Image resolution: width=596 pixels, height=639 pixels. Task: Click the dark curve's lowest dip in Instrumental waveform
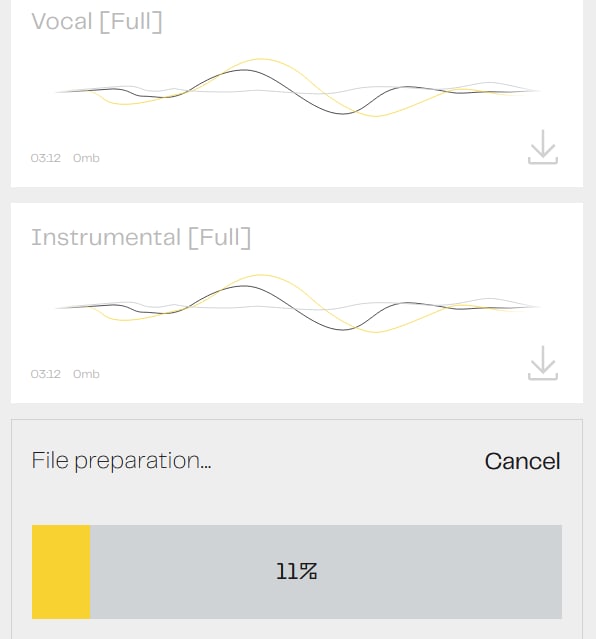(x=343, y=329)
